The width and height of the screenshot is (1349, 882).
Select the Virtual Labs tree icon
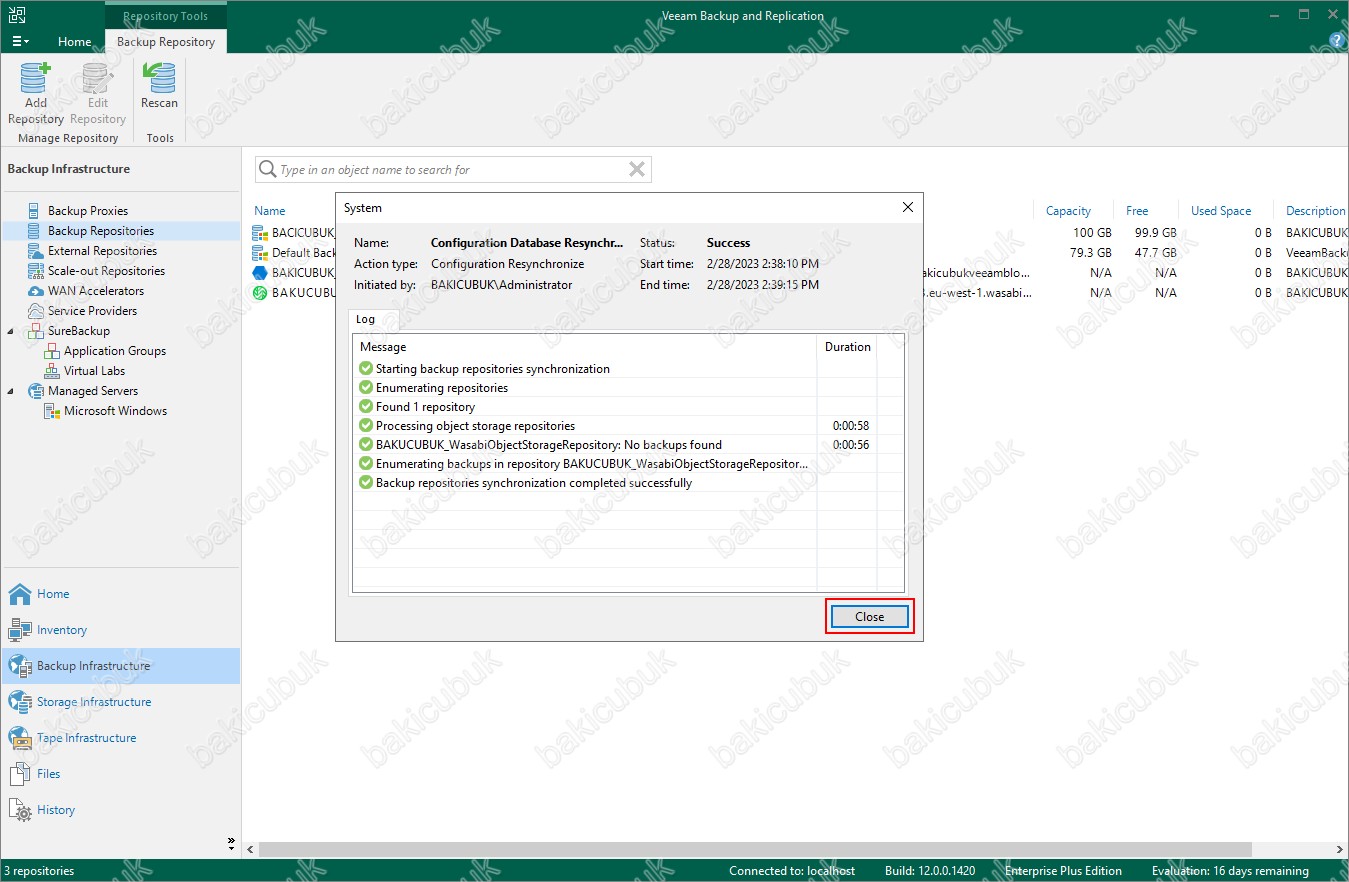click(52, 371)
